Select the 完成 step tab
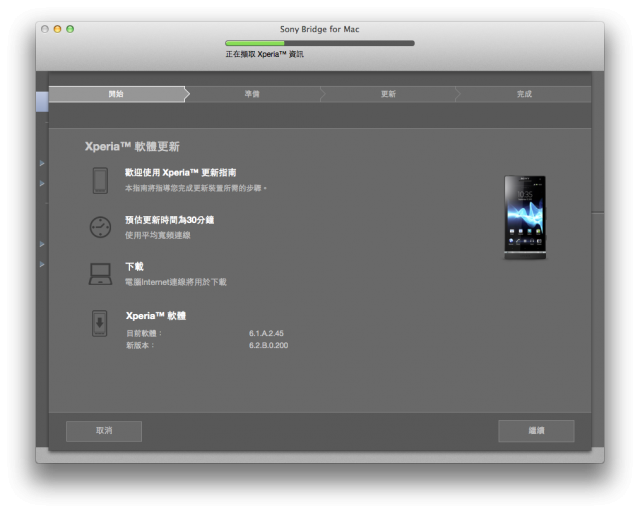Screen dimensions: 640x513 coord(524,94)
